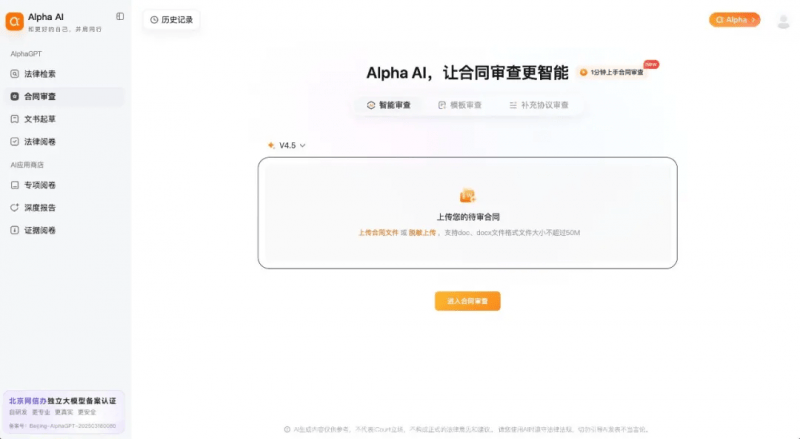Click the 合同审查 sidebar icon
The height and width of the screenshot is (439, 800).
(15, 96)
